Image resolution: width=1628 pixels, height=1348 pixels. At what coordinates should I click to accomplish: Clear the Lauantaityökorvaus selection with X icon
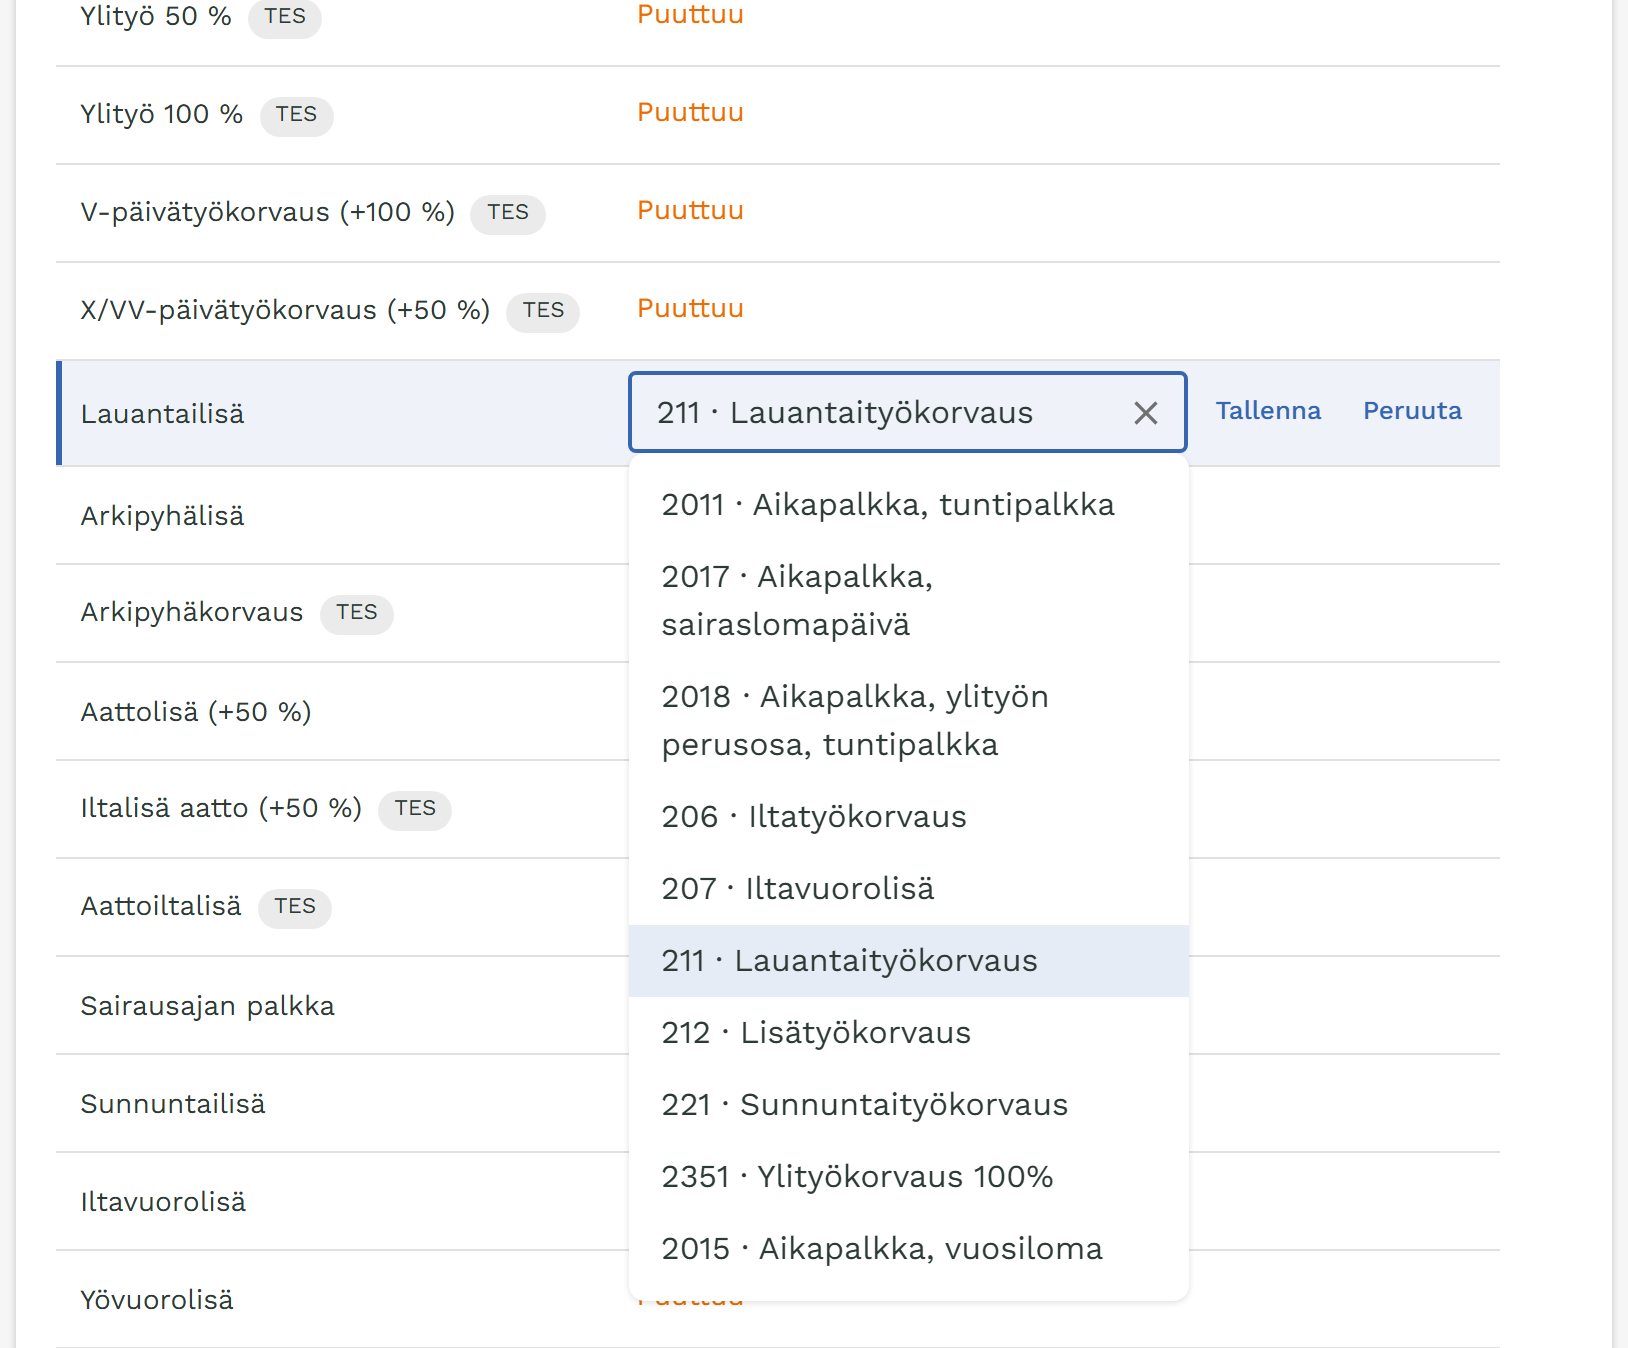pos(1146,413)
